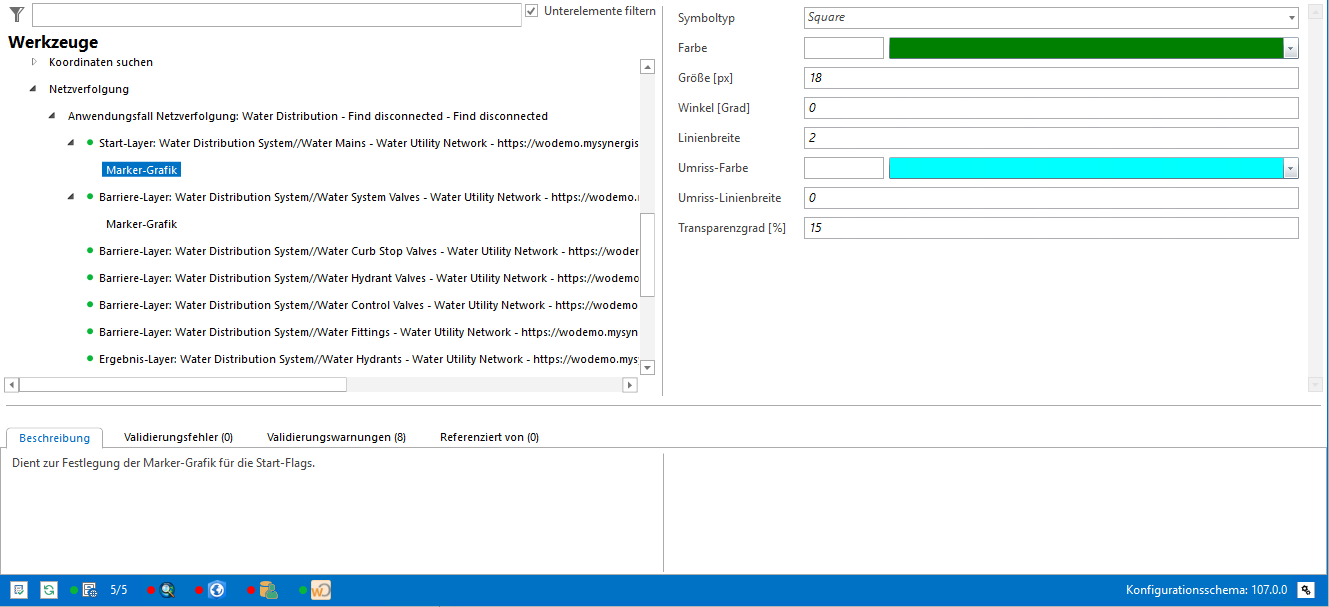The width and height of the screenshot is (1329, 607).
Task: Click the filter funnel icon
Action: pyautogui.click(x=17, y=14)
